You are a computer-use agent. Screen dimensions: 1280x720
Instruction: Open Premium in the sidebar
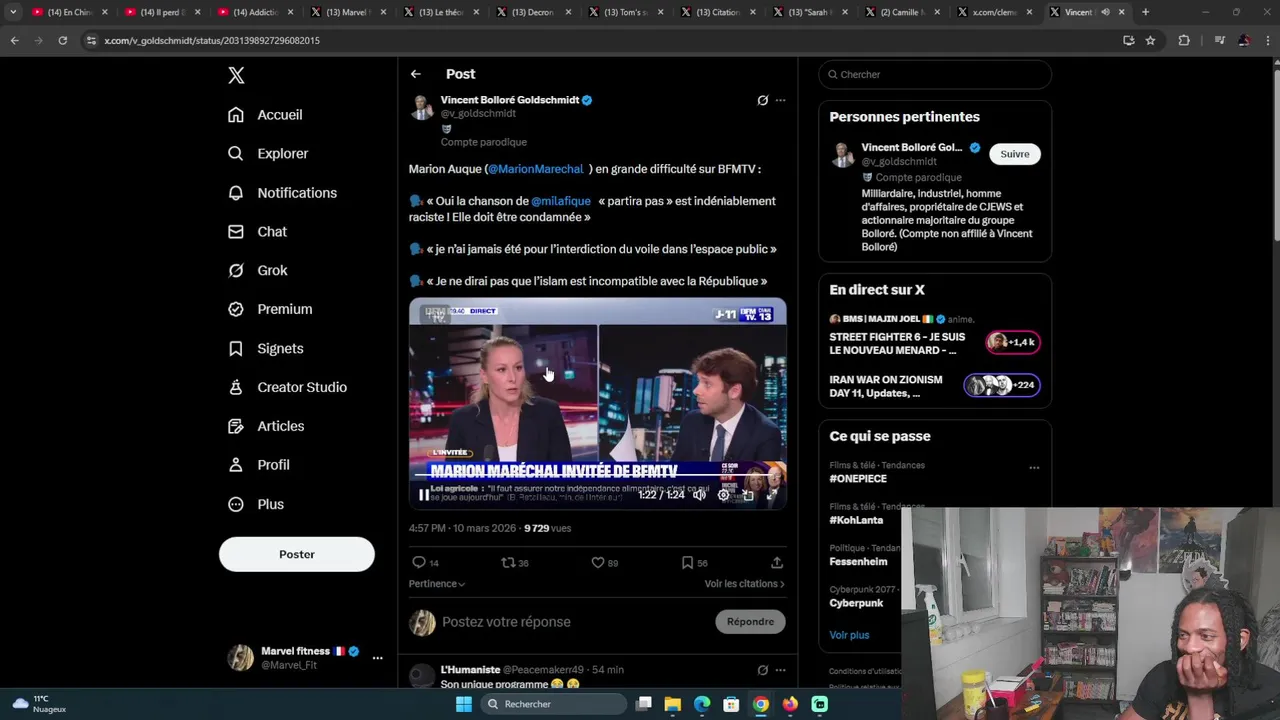(x=270, y=310)
